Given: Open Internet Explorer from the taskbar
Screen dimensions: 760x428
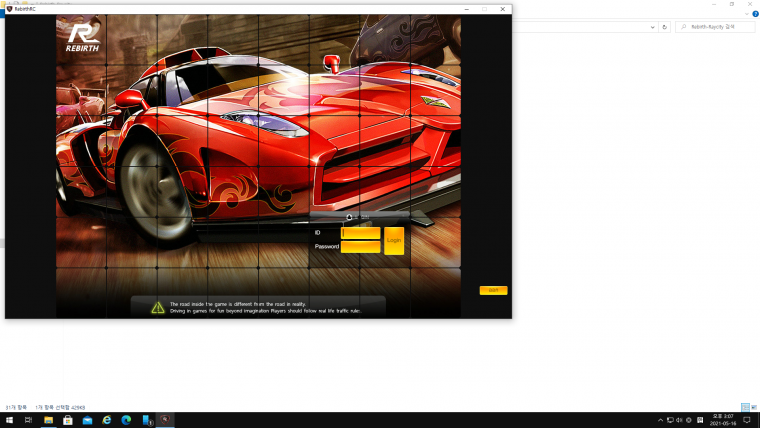Looking at the screenshot, I should [107, 420].
